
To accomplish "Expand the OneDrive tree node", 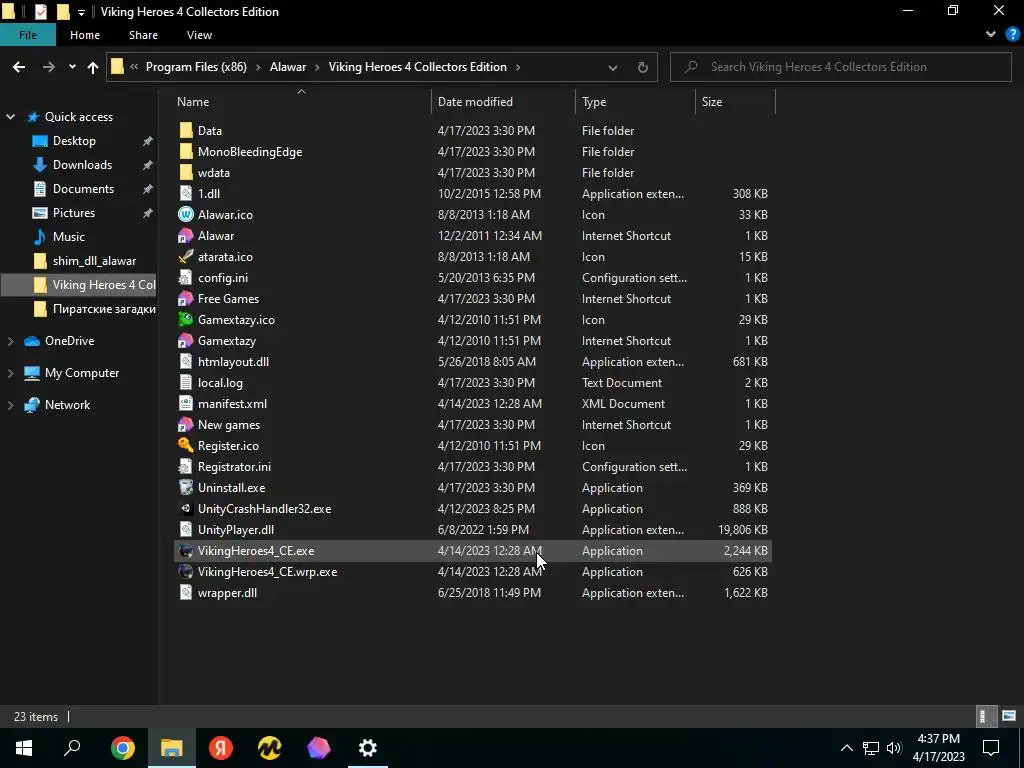I will (x=10, y=341).
